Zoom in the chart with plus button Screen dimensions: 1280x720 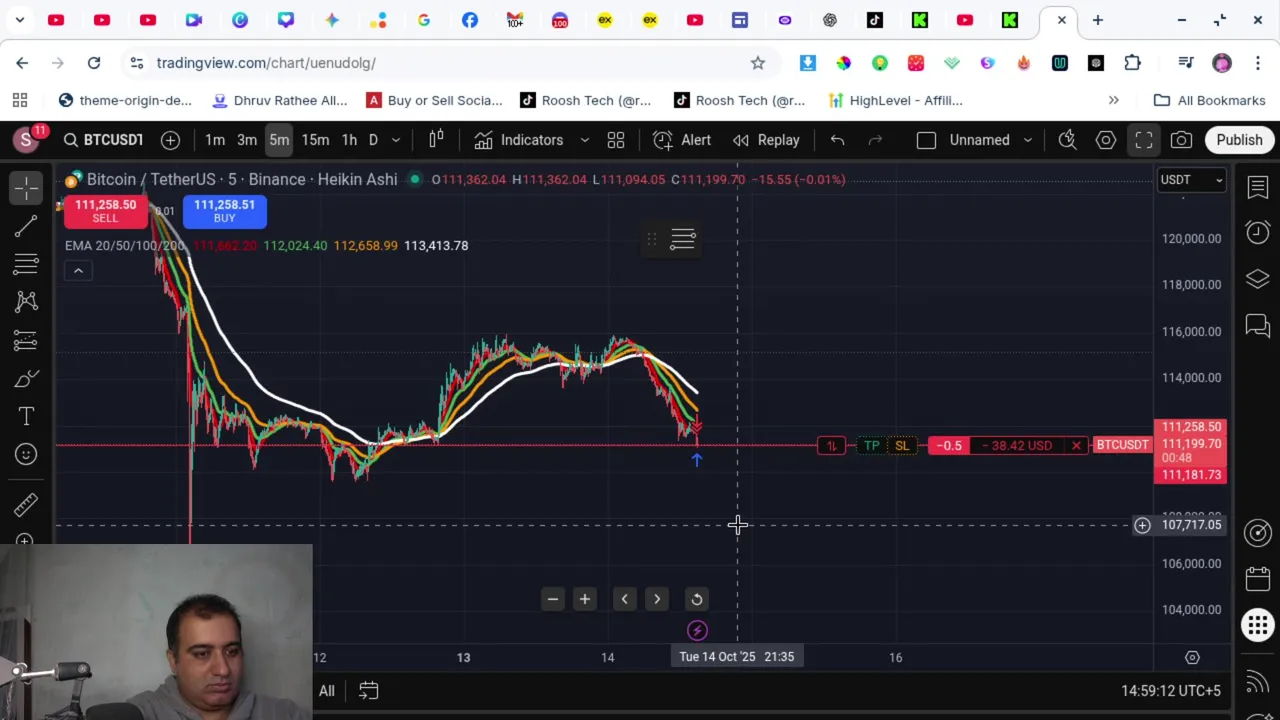[x=585, y=599]
